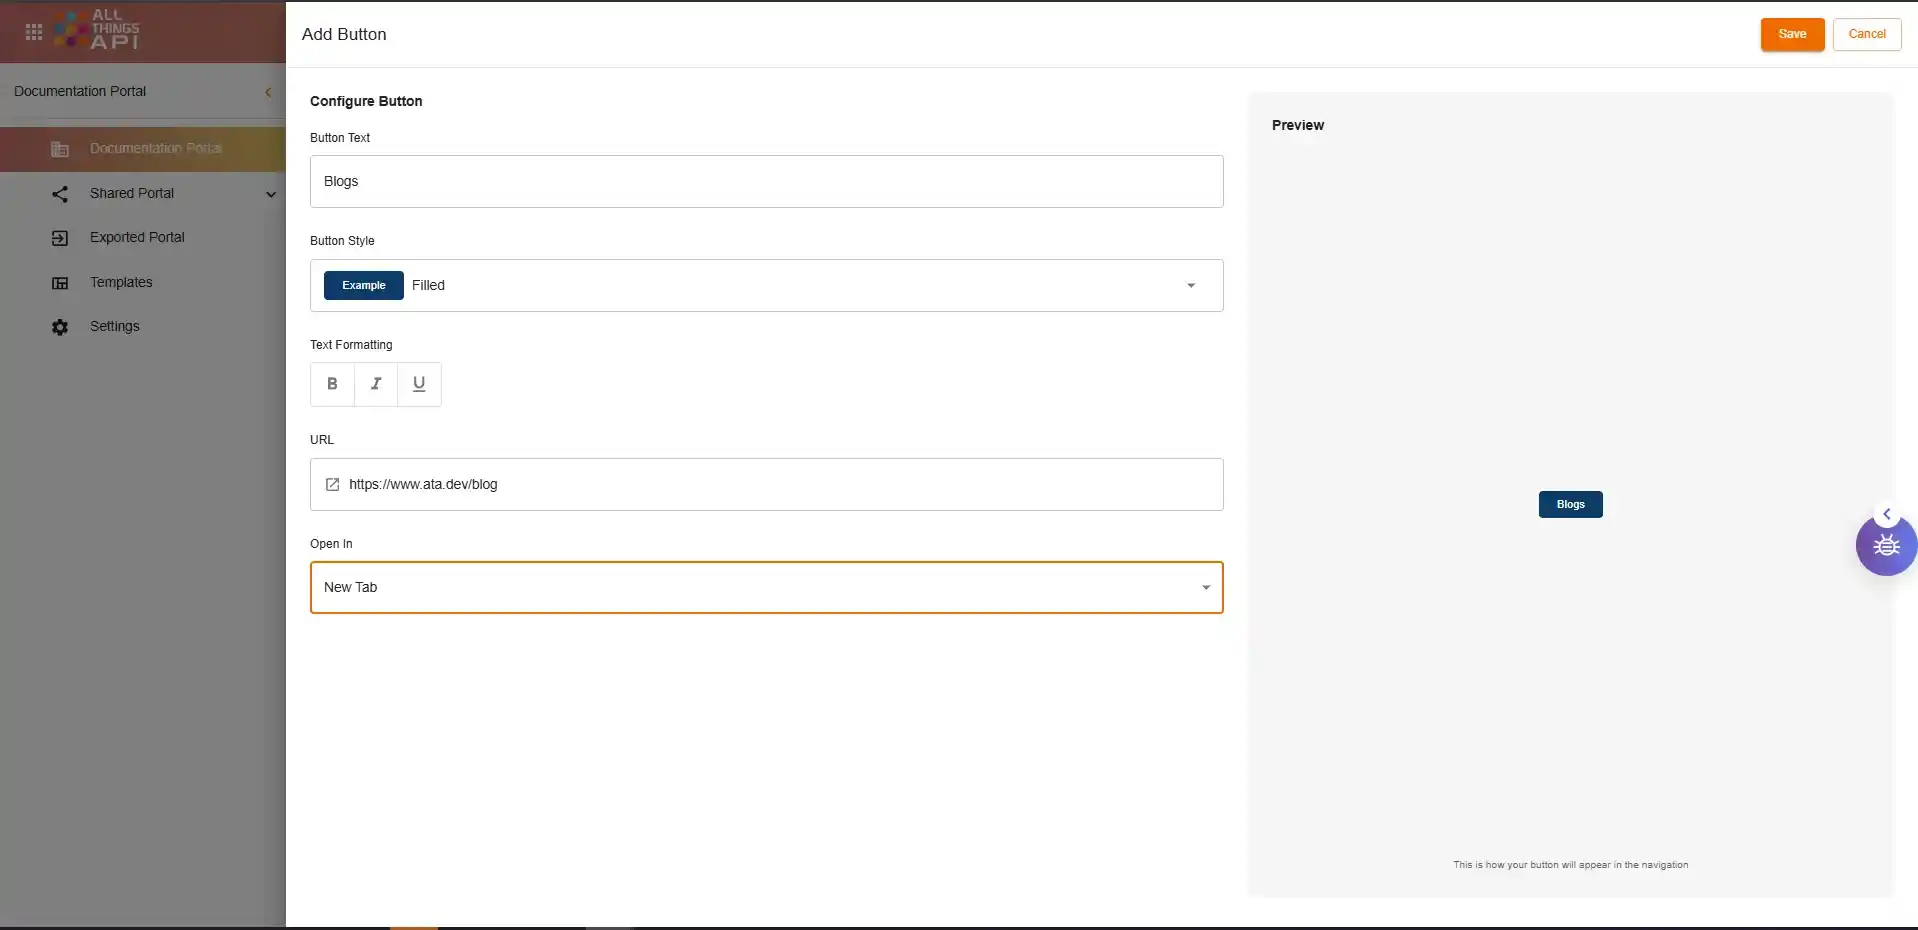
Task: Click the Shared Portal share icon
Action: 60,194
